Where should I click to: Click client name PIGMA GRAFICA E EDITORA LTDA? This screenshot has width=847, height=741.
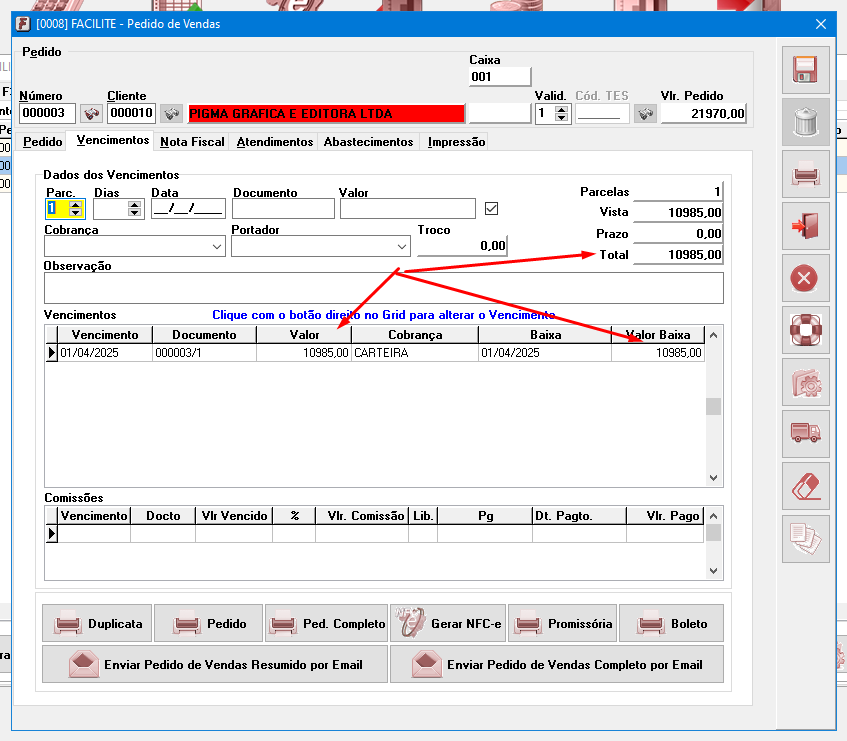pyautogui.click(x=326, y=113)
